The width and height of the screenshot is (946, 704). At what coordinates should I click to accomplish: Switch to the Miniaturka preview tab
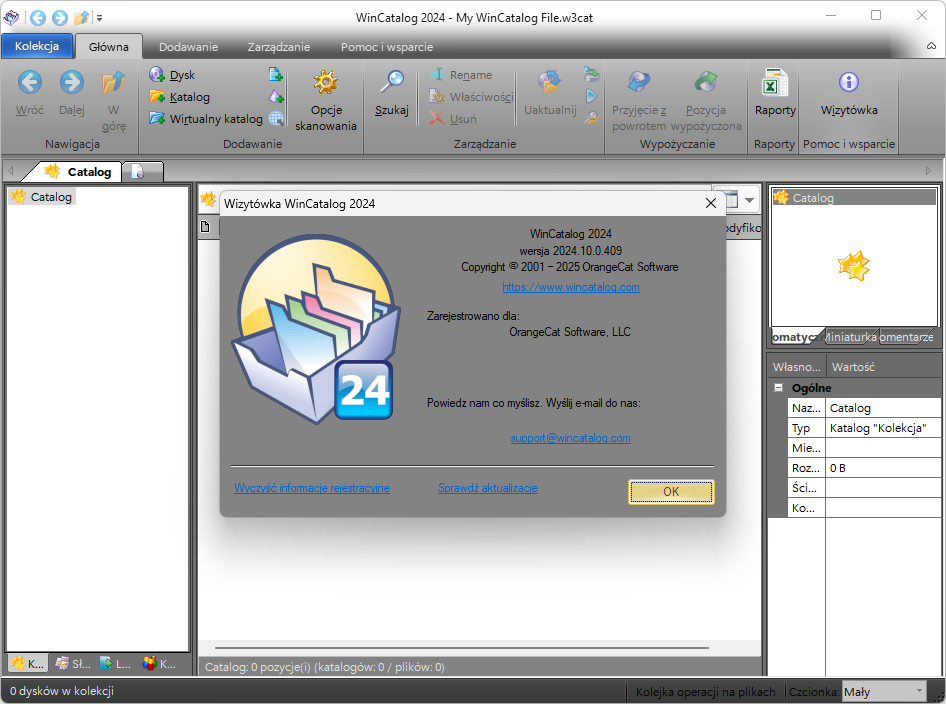click(x=850, y=337)
